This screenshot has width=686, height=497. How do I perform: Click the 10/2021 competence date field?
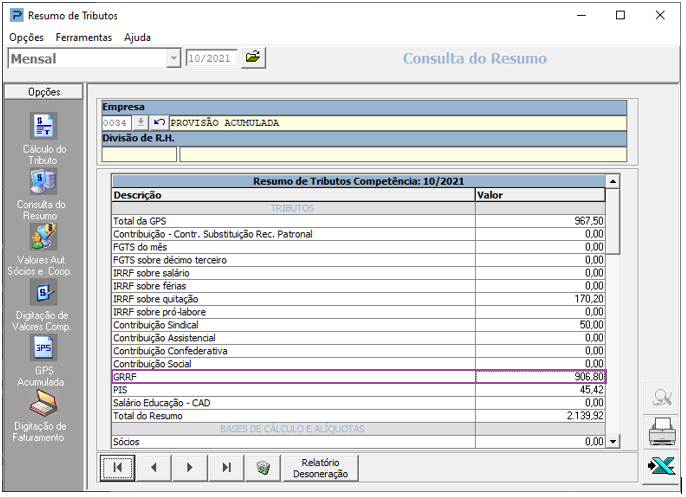212,58
